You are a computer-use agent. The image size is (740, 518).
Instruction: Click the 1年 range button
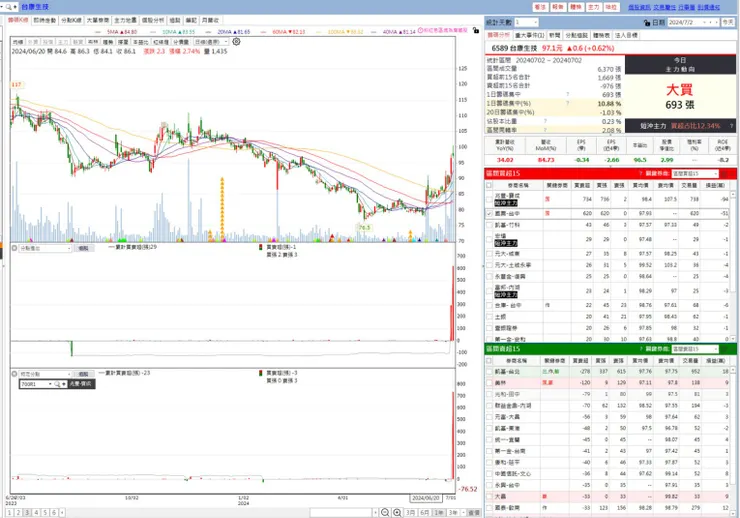pyautogui.click(x=439, y=513)
